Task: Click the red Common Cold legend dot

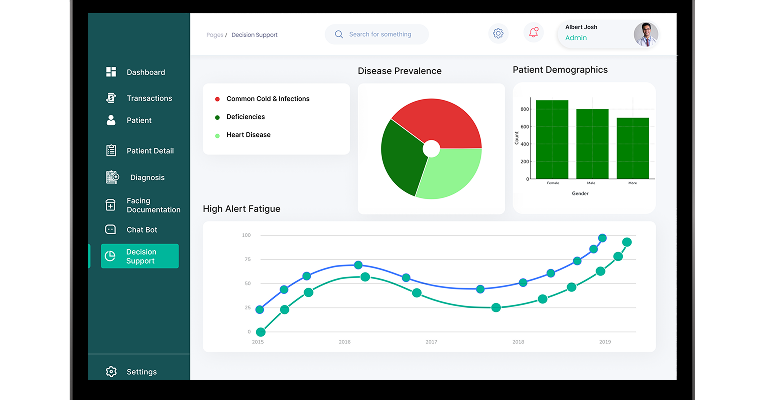Action: point(217,99)
